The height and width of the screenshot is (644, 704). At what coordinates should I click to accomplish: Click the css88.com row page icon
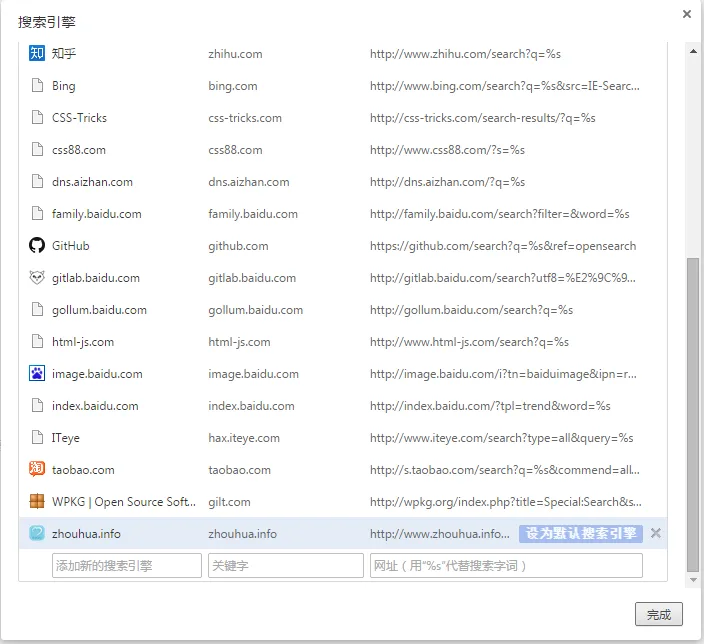pyautogui.click(x=37, y=149)
